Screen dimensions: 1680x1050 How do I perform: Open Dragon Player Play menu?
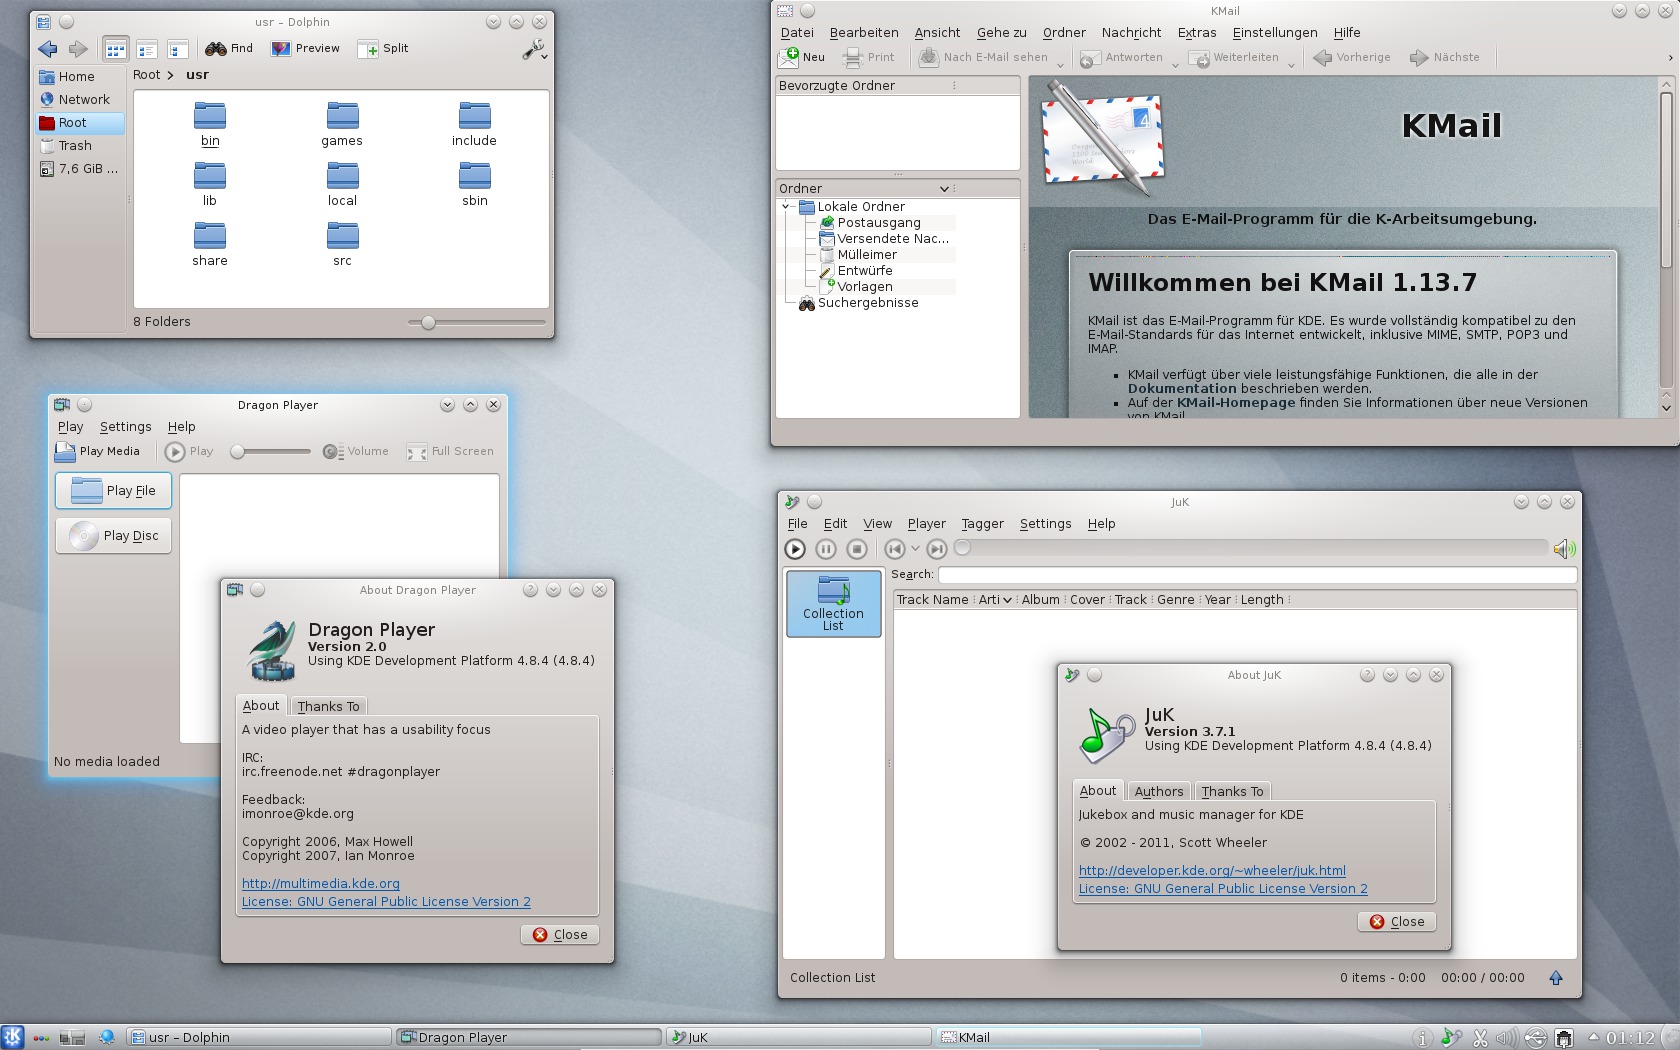pos(70,427)
